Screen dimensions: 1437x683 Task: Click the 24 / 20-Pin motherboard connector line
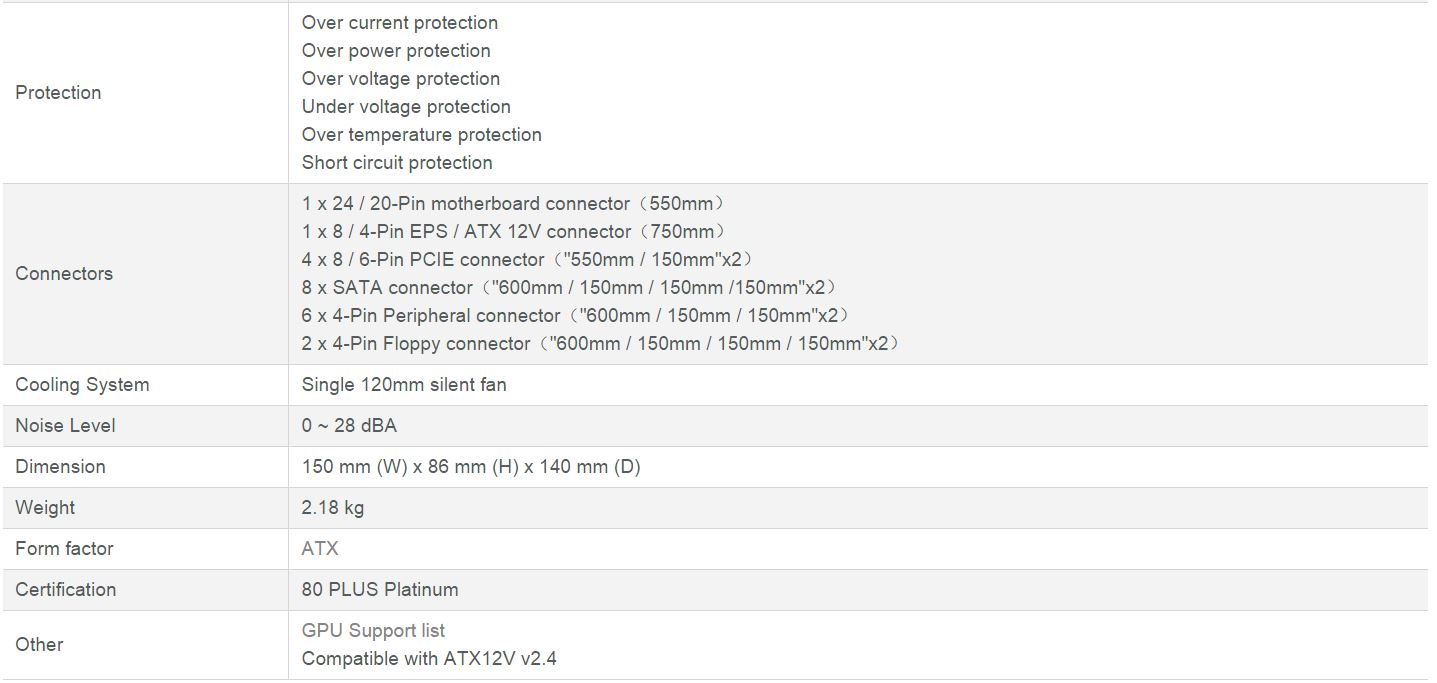point(513,204)
